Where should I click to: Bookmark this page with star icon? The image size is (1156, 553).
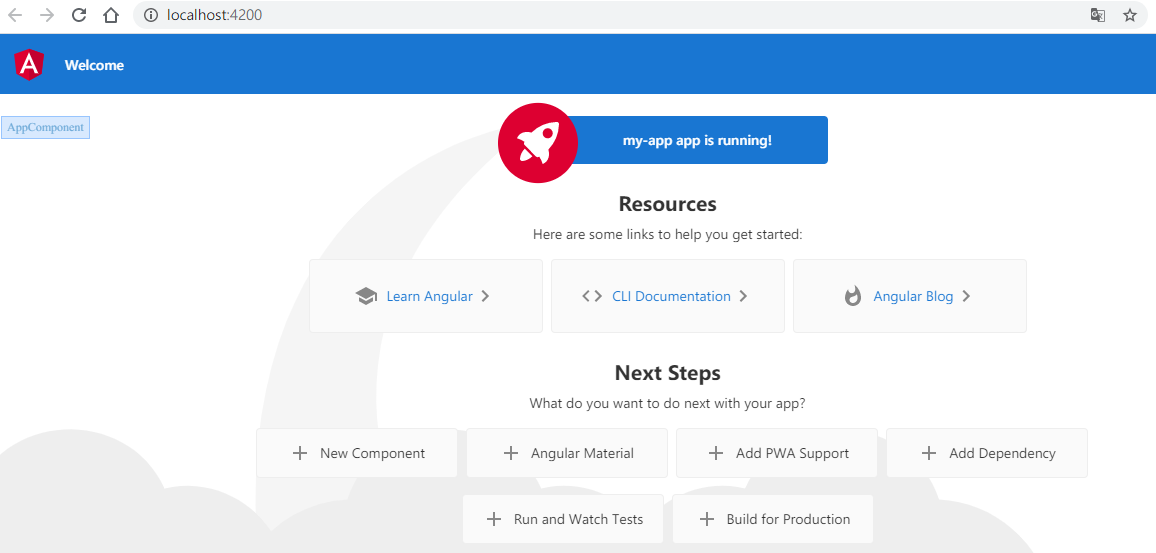(1129, 15)
